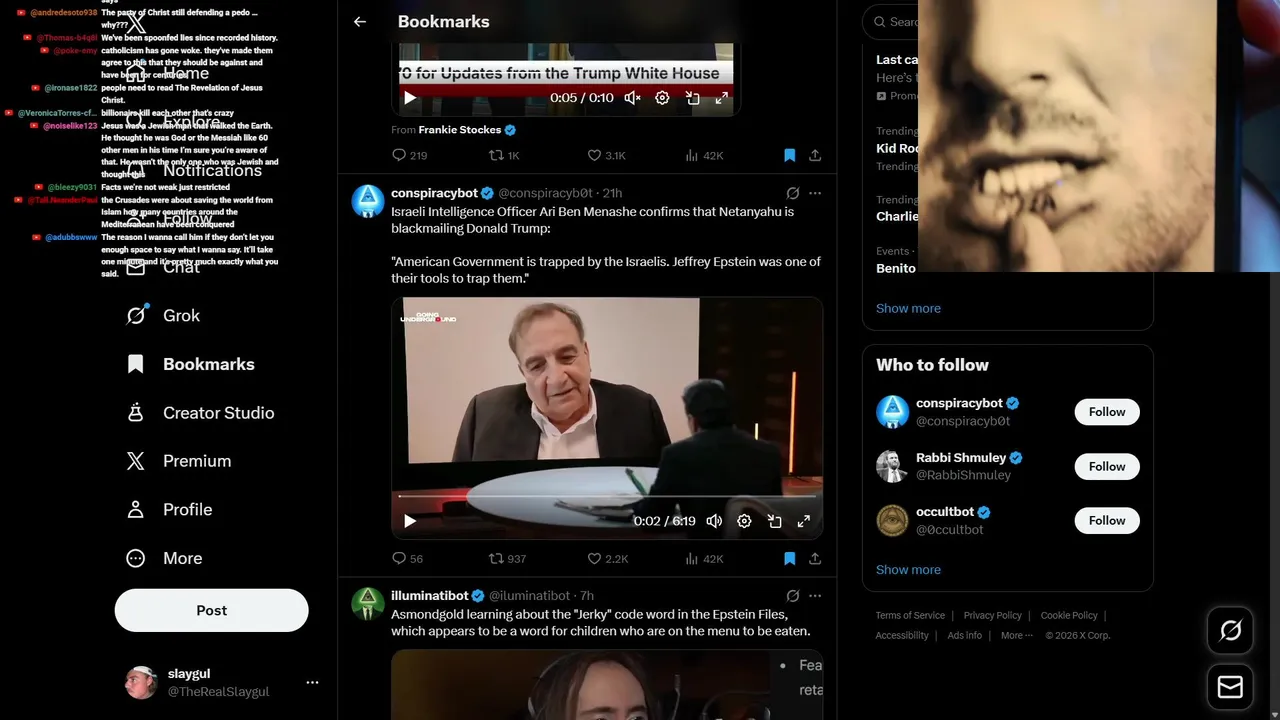Unmute the Trump White House video
This screenshot has width=1280, height=720.
(632, 97)
